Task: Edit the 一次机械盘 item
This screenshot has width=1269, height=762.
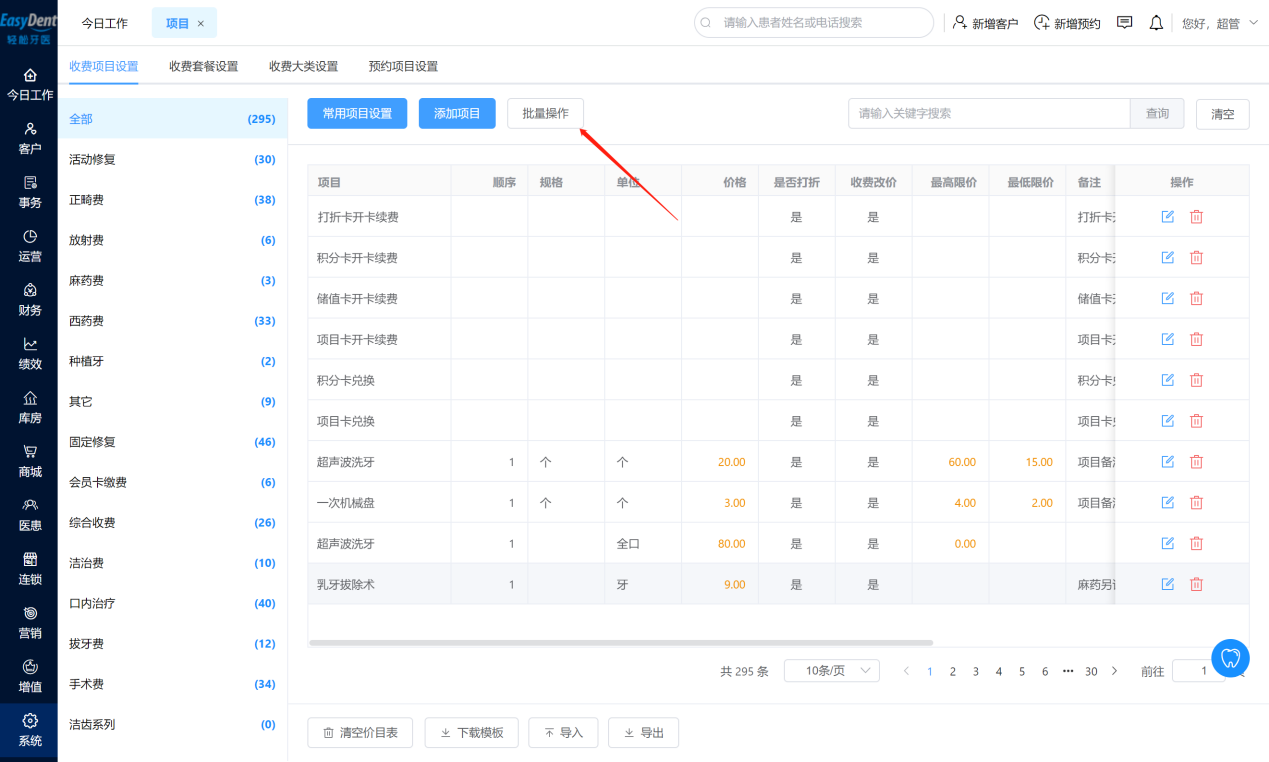Action: coord(1167,503)
